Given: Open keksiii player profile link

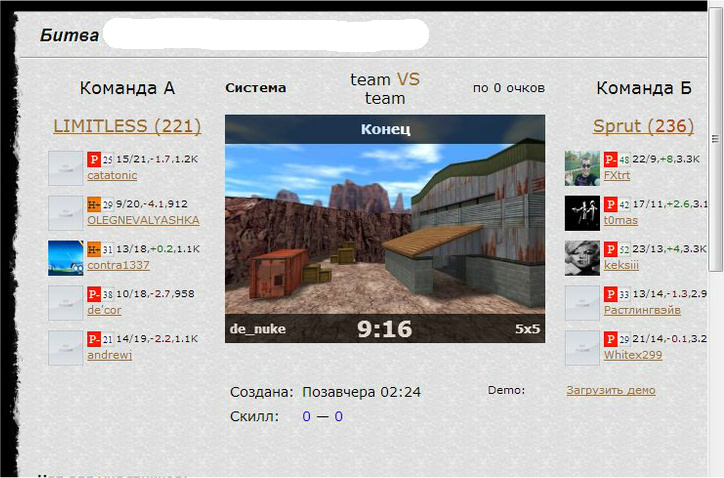Looking at the screenshot, I should pos(621,265).
